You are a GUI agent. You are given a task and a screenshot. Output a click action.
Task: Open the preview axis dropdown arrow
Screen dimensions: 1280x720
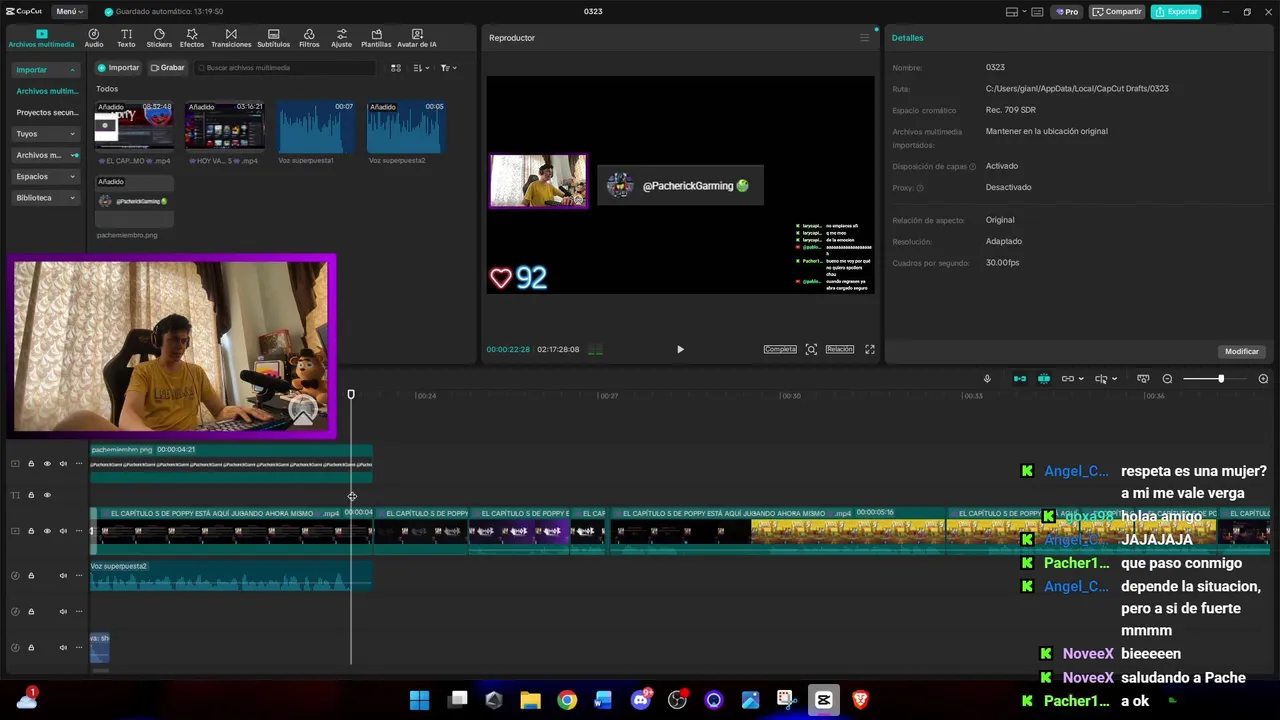pyautogui.click(x=1114, y=379)
